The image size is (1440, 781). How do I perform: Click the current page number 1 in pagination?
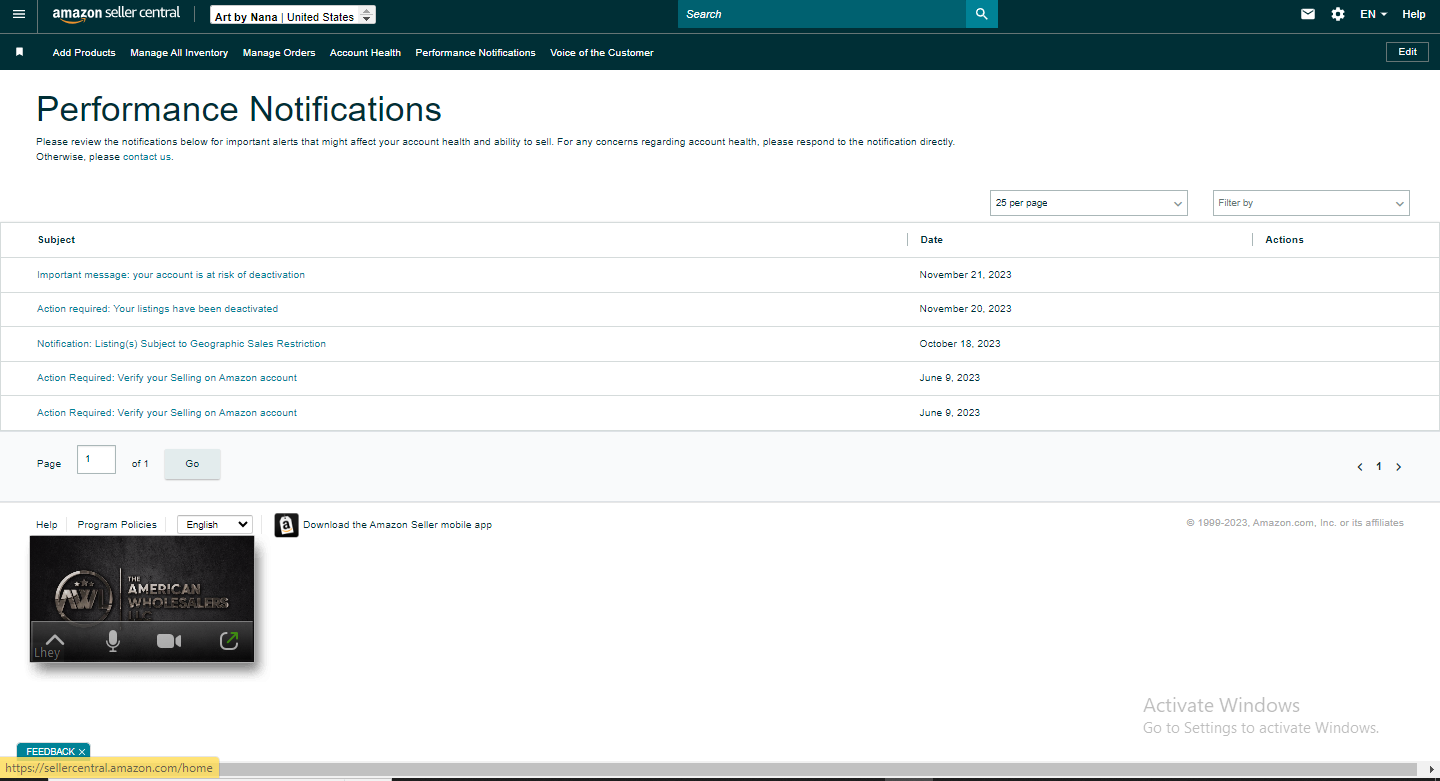click(x=1379, y=467)
